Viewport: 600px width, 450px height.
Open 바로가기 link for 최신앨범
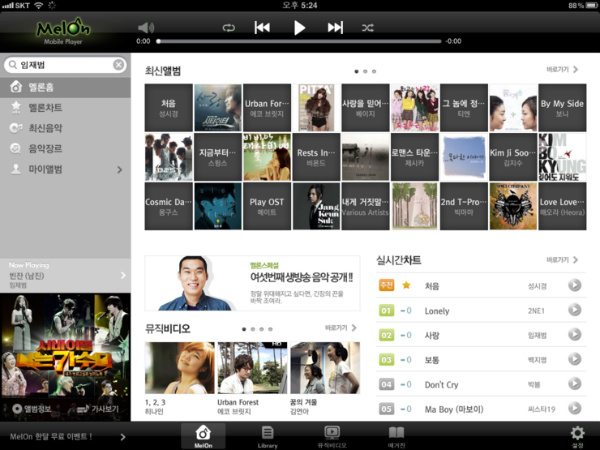tap(562, 70)
